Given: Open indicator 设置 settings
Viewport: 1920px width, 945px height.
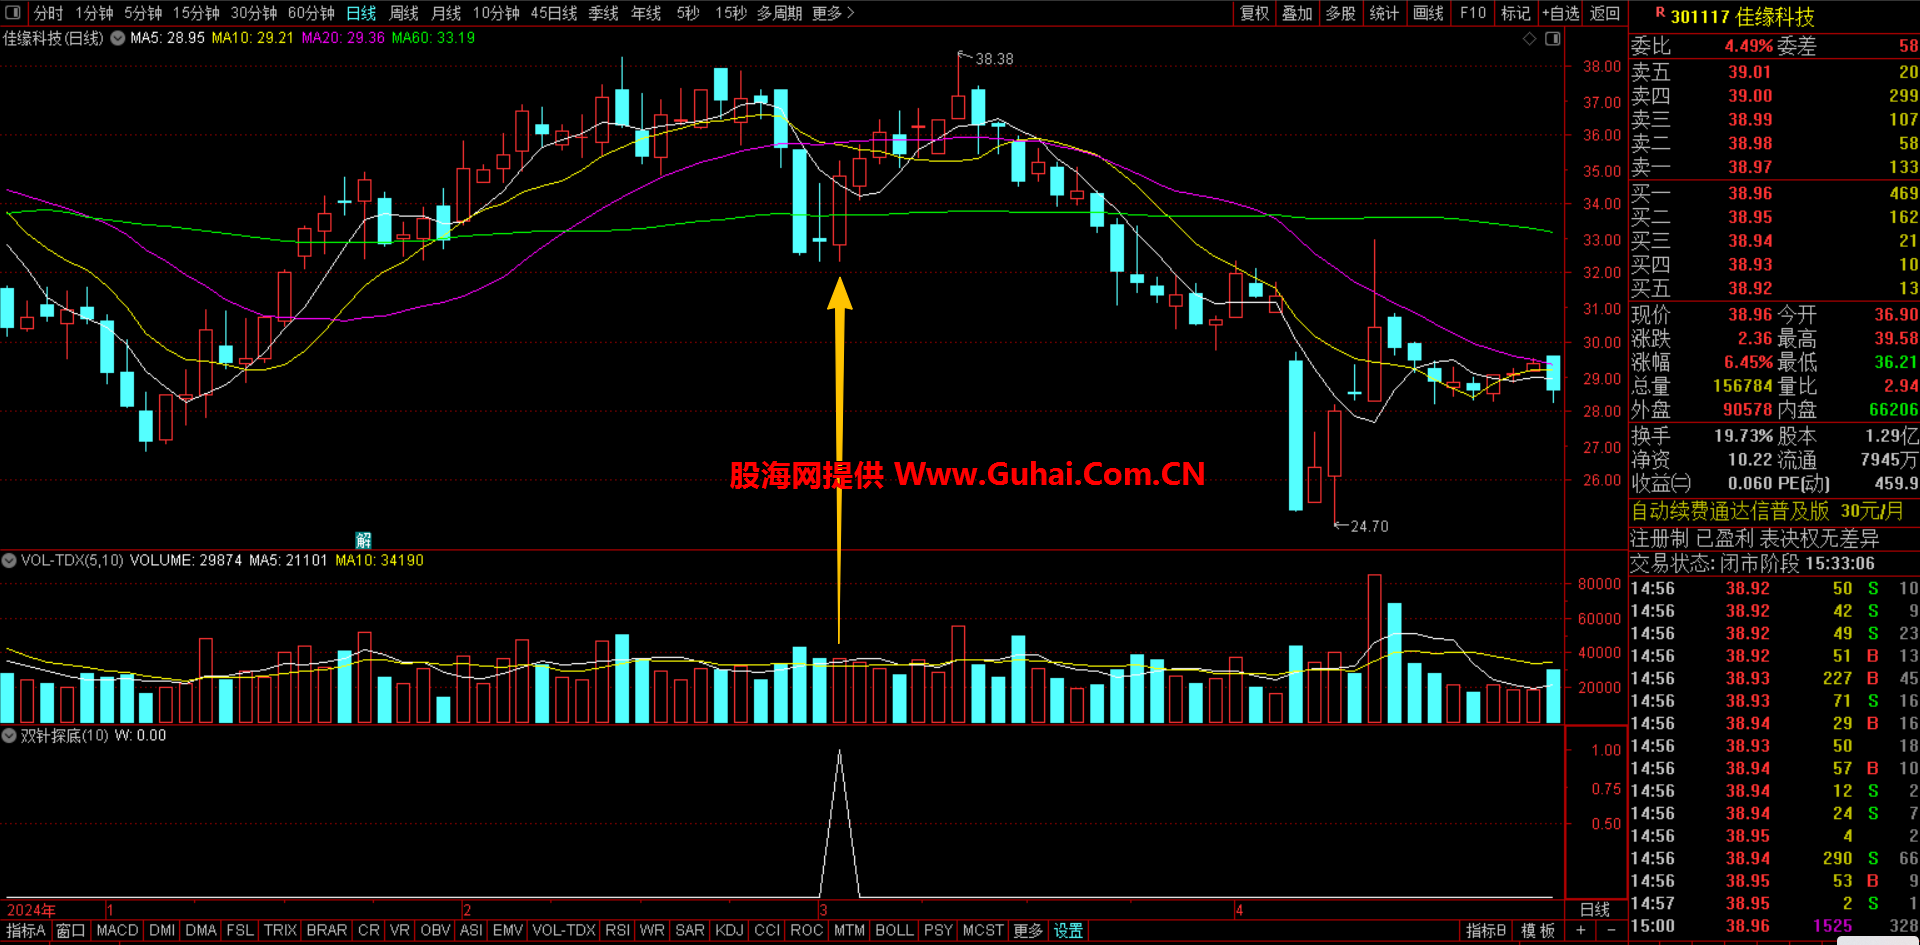Looking at the screenshot, I should [1068, 931].
